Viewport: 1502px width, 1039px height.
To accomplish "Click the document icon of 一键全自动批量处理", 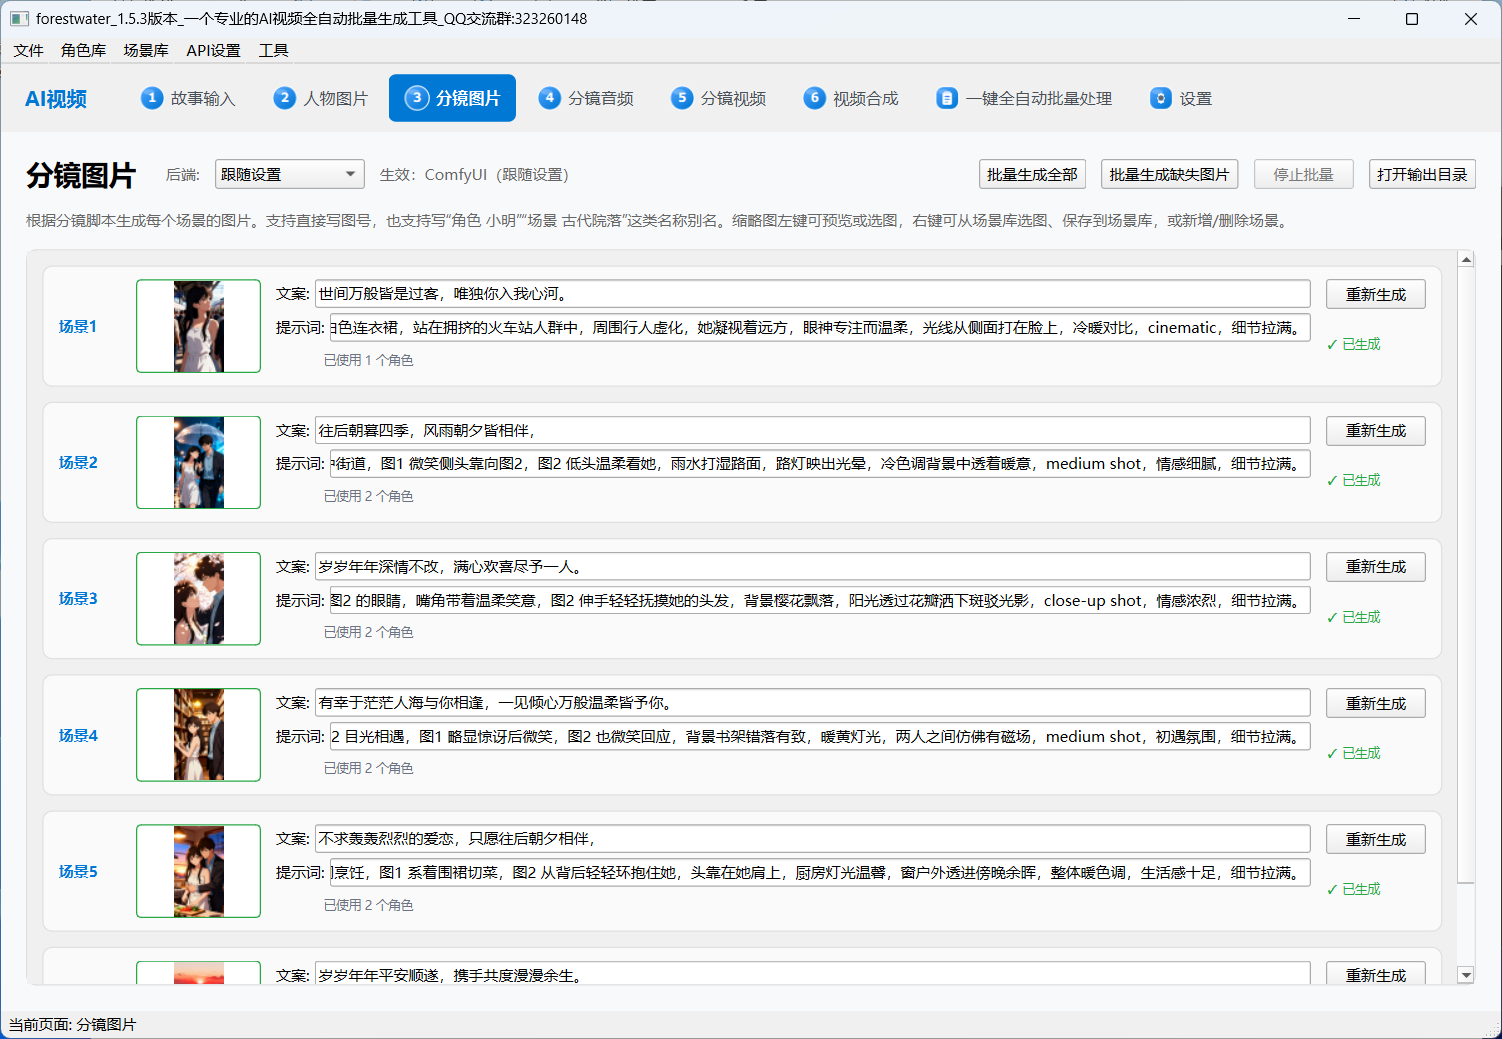I will (x=947, y=98).
